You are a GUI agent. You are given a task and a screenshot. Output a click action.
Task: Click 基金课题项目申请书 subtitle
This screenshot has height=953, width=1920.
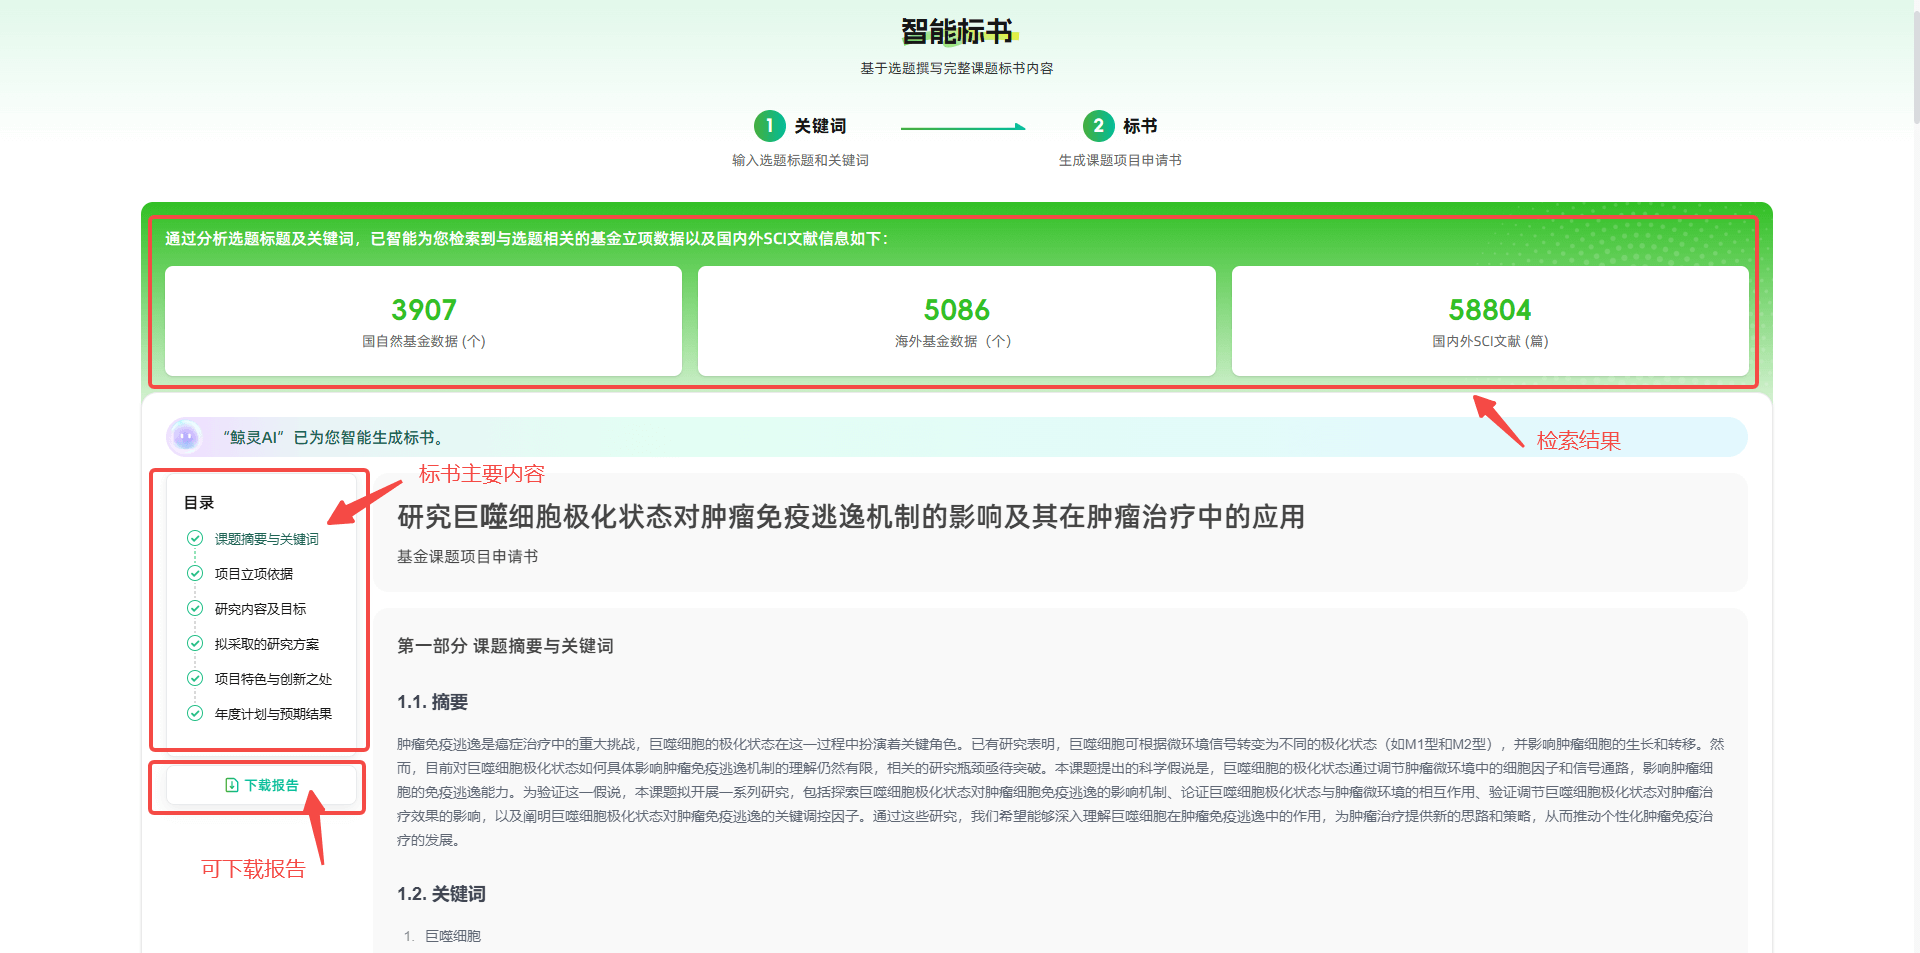pyautogui.click(x=467, y=556)
